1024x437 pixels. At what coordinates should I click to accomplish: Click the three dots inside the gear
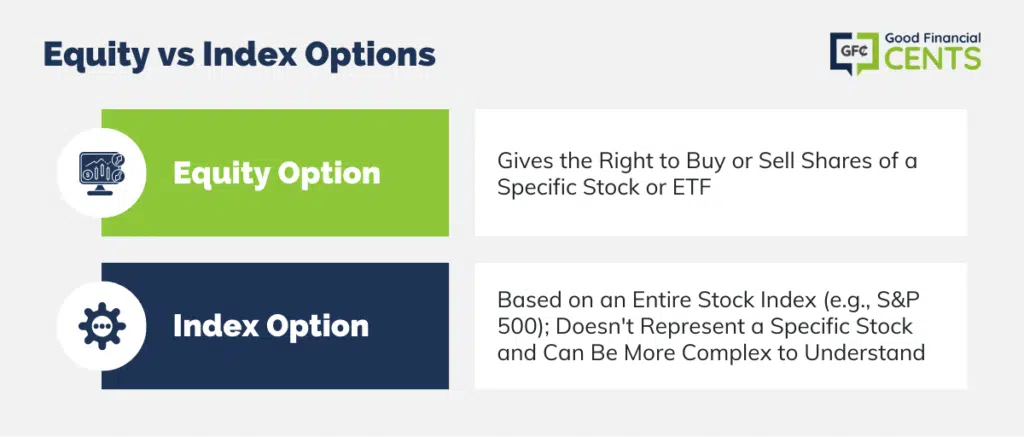102,325
